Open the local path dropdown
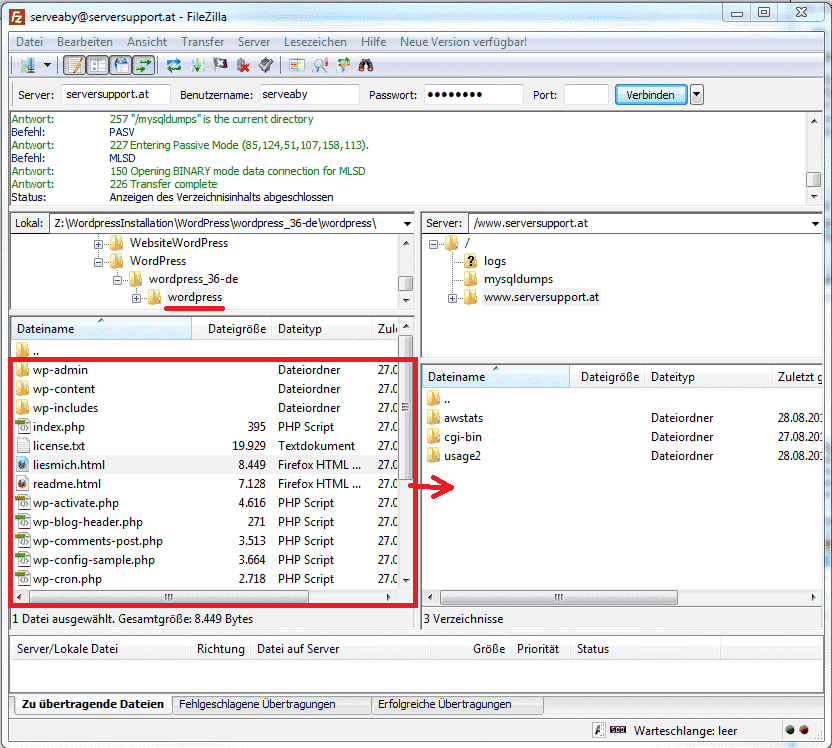The height and width of the screenshot is (748, 832). tap(406, 223)
